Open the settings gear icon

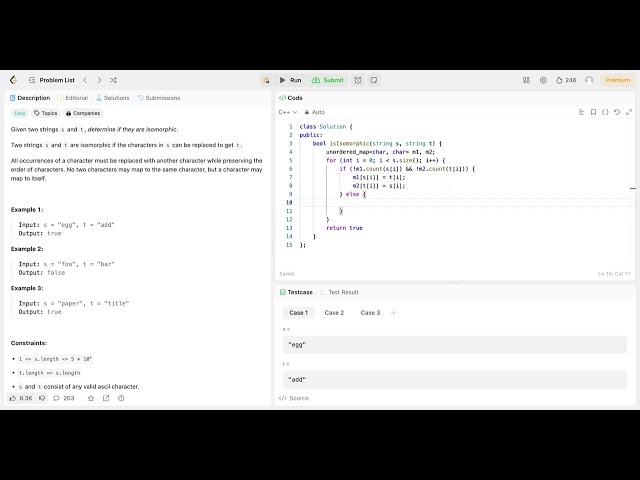(543, 80)
